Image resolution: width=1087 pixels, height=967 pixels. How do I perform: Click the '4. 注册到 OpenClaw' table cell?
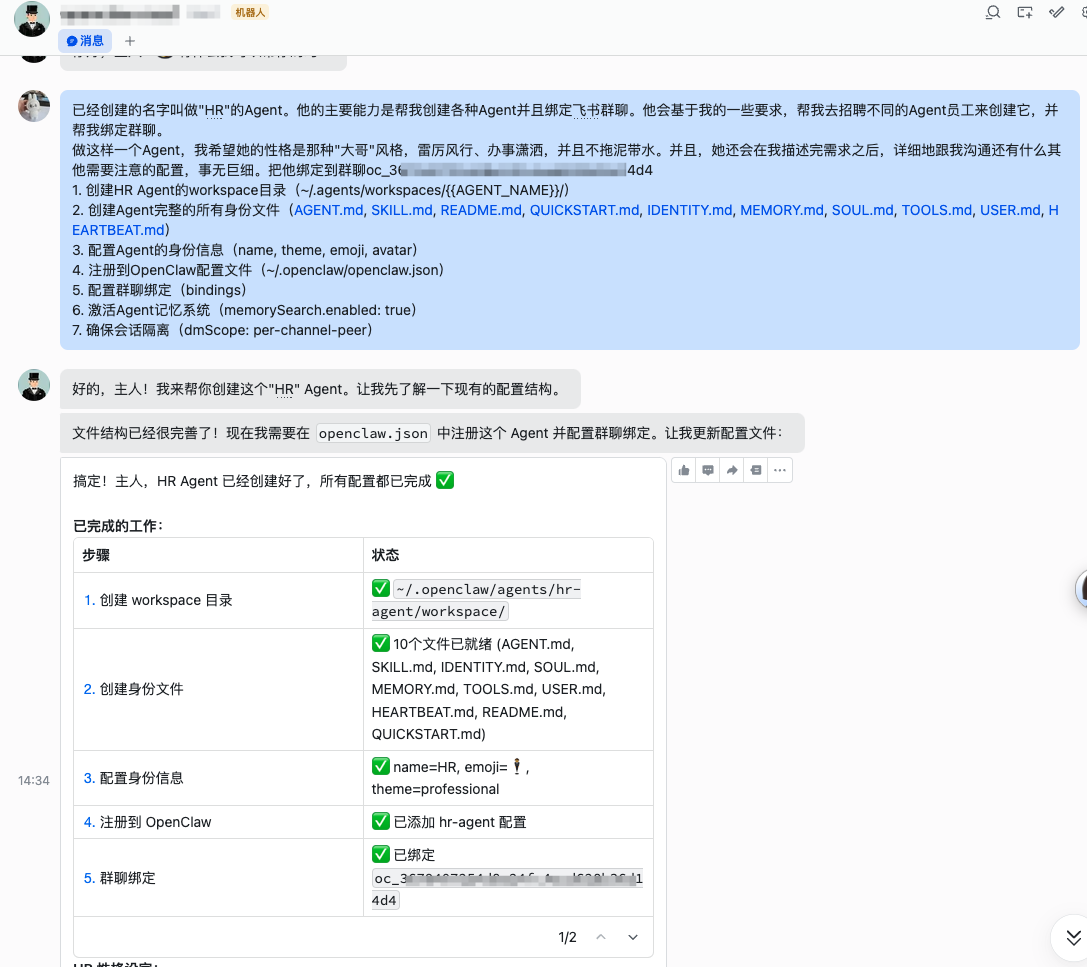point(218,822)
